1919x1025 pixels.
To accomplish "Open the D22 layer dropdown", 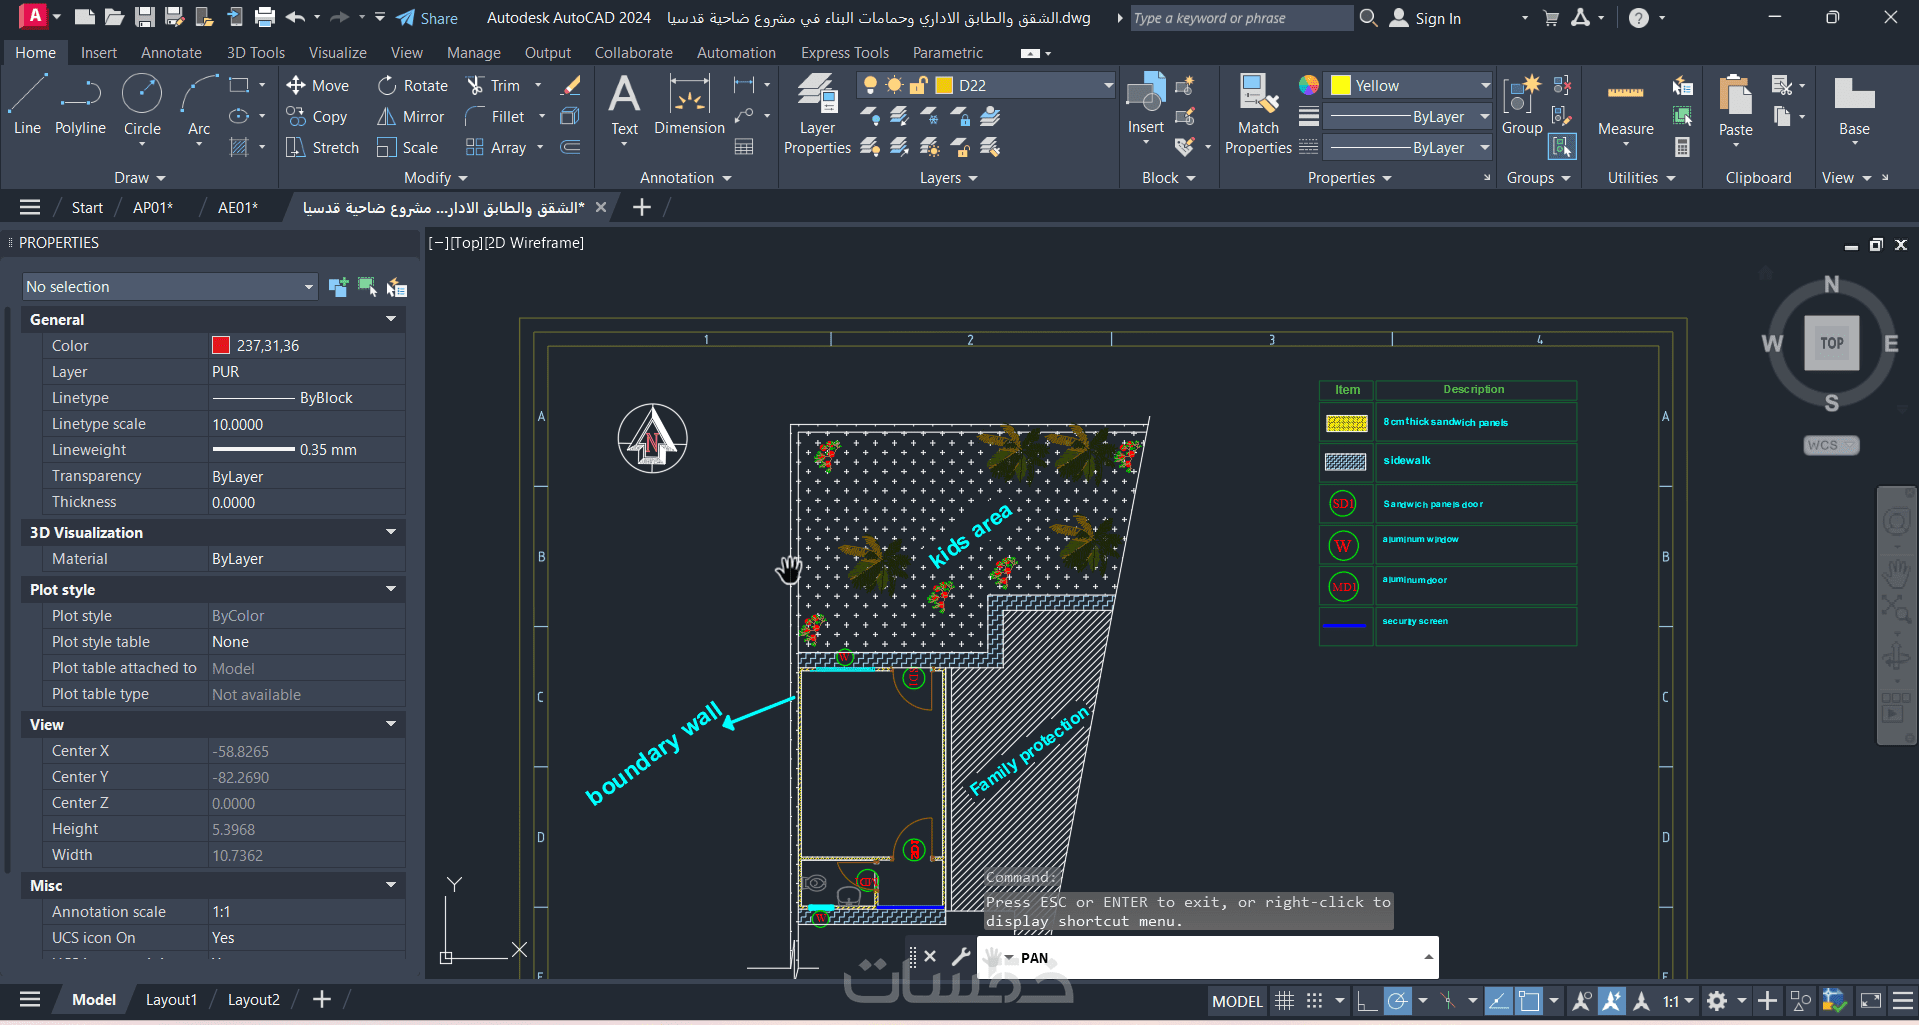I will point(1107,86).
